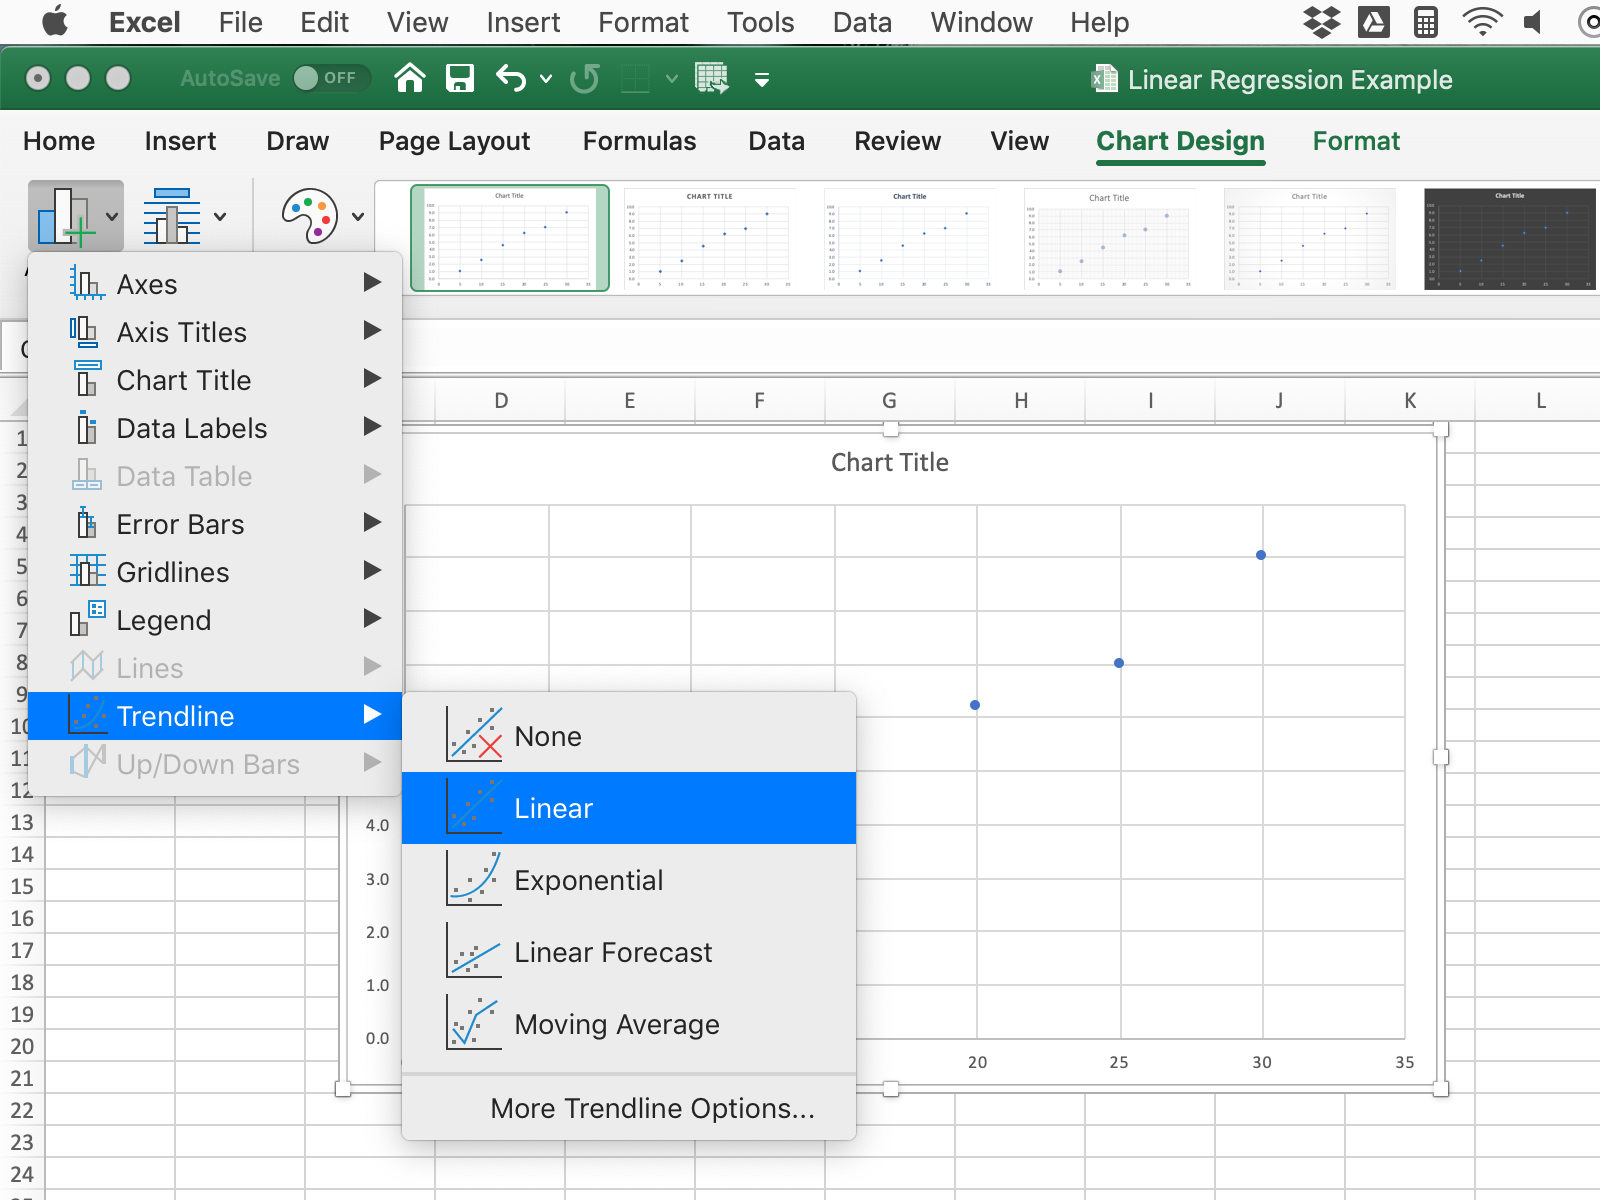Open More Trendline Options
Image resolution: width=1600 pixels, height=1200 pixels.
(652, 1108)
